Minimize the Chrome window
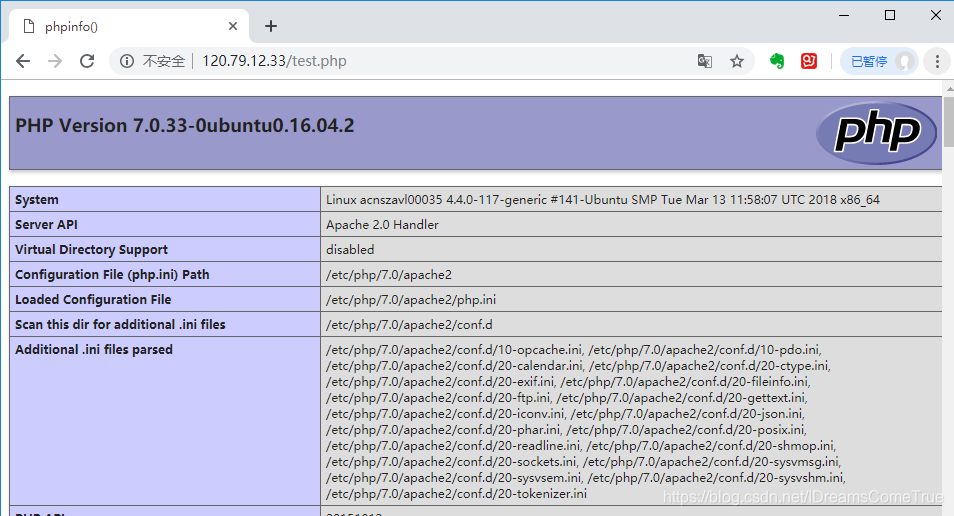 coord(844,15)
